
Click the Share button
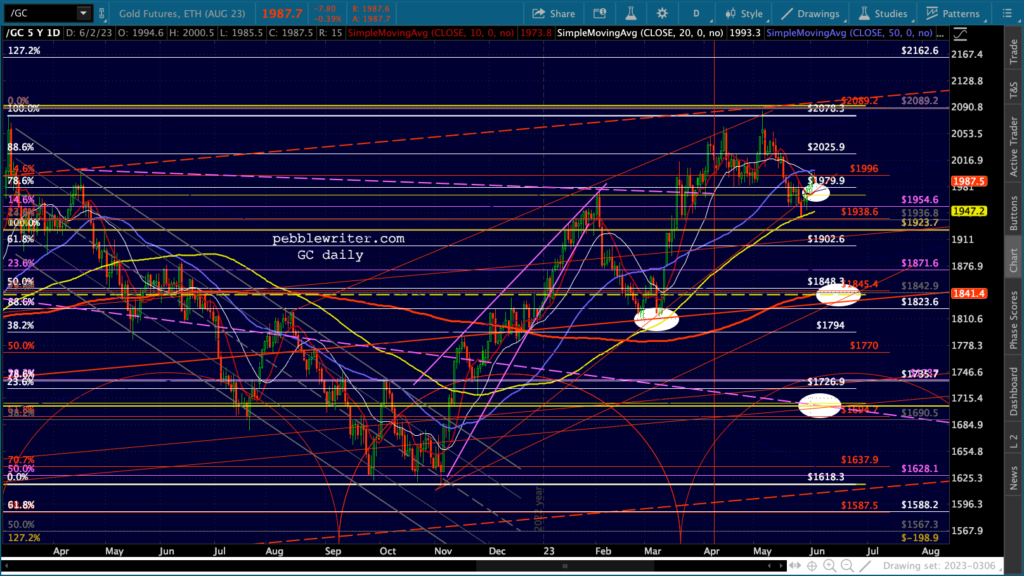coord(553,13)
